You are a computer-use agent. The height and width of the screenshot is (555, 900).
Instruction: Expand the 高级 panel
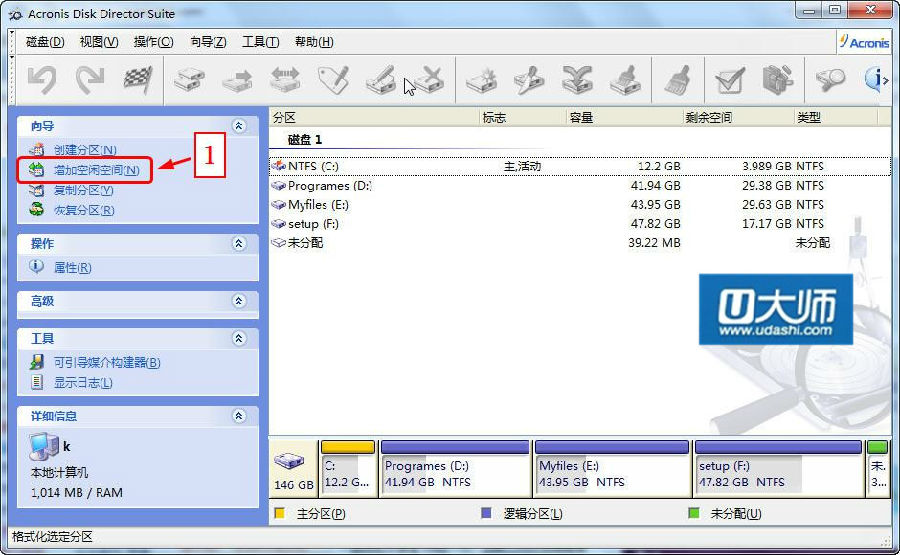point(238,301)
